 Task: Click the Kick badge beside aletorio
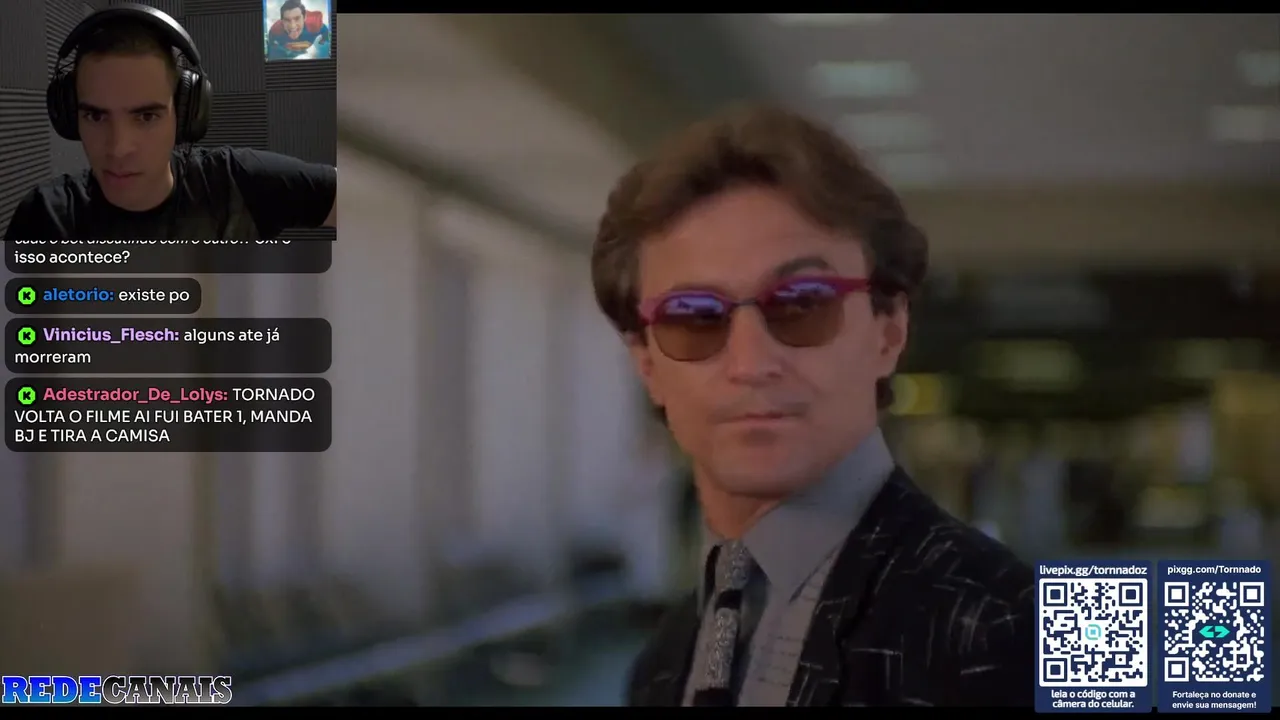click(27, 295)
